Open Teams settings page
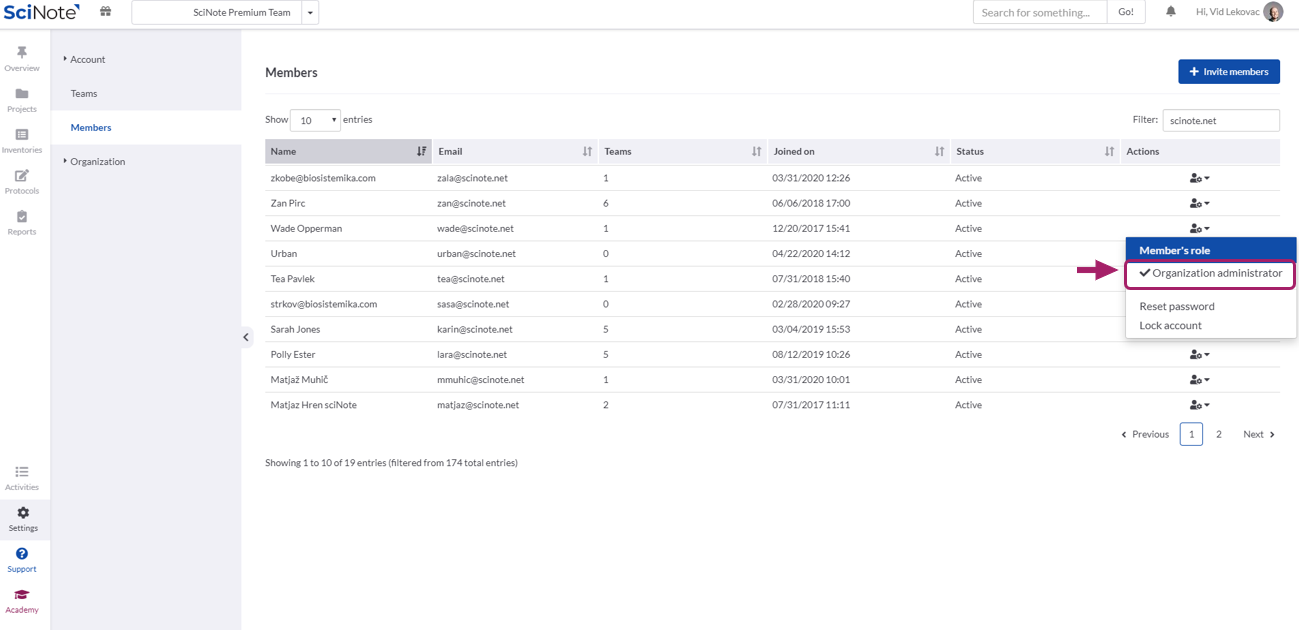This screenshot has width=1299, height=630. 84,93
